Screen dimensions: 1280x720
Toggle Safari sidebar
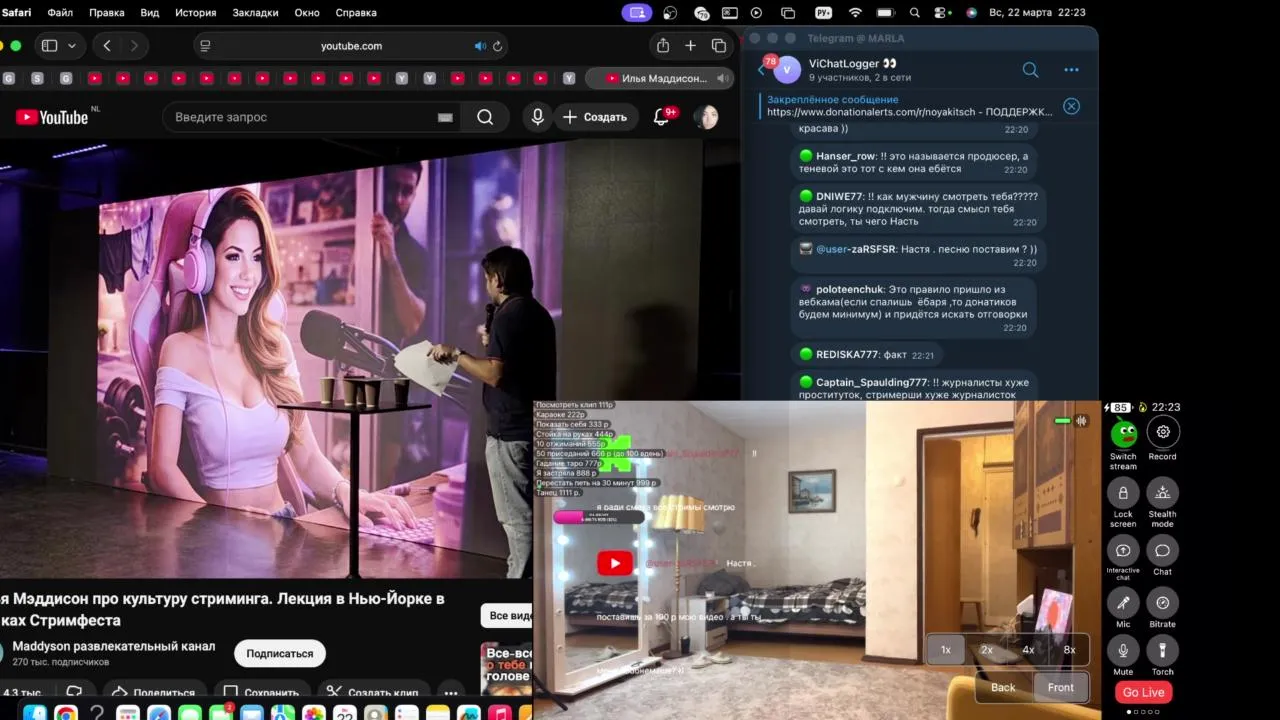(x=49, y=46)
